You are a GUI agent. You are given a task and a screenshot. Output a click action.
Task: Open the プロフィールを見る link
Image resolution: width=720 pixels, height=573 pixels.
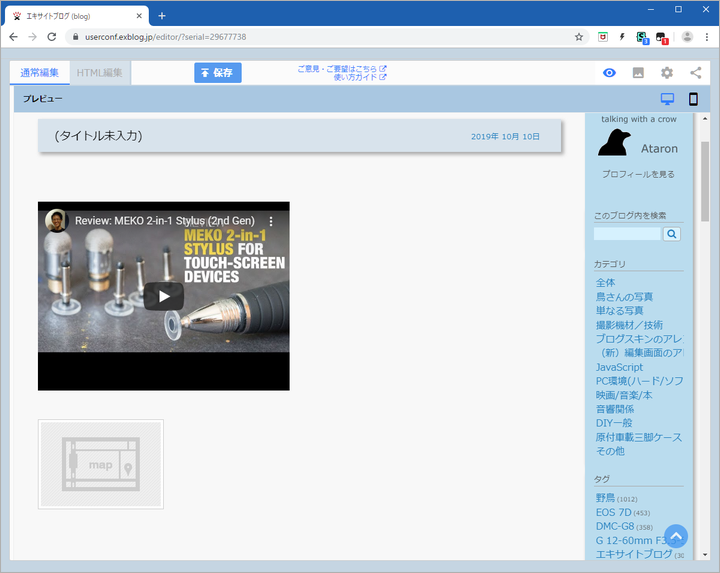(x=638, y=174)
